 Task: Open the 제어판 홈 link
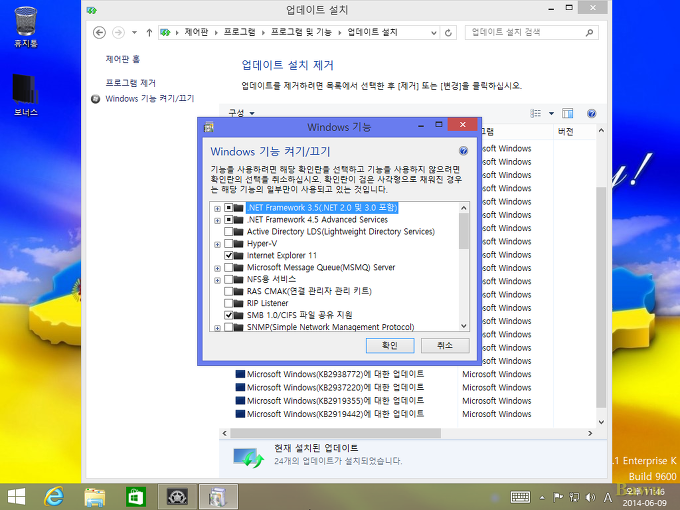pyautogui.click(x=123, y=59)
